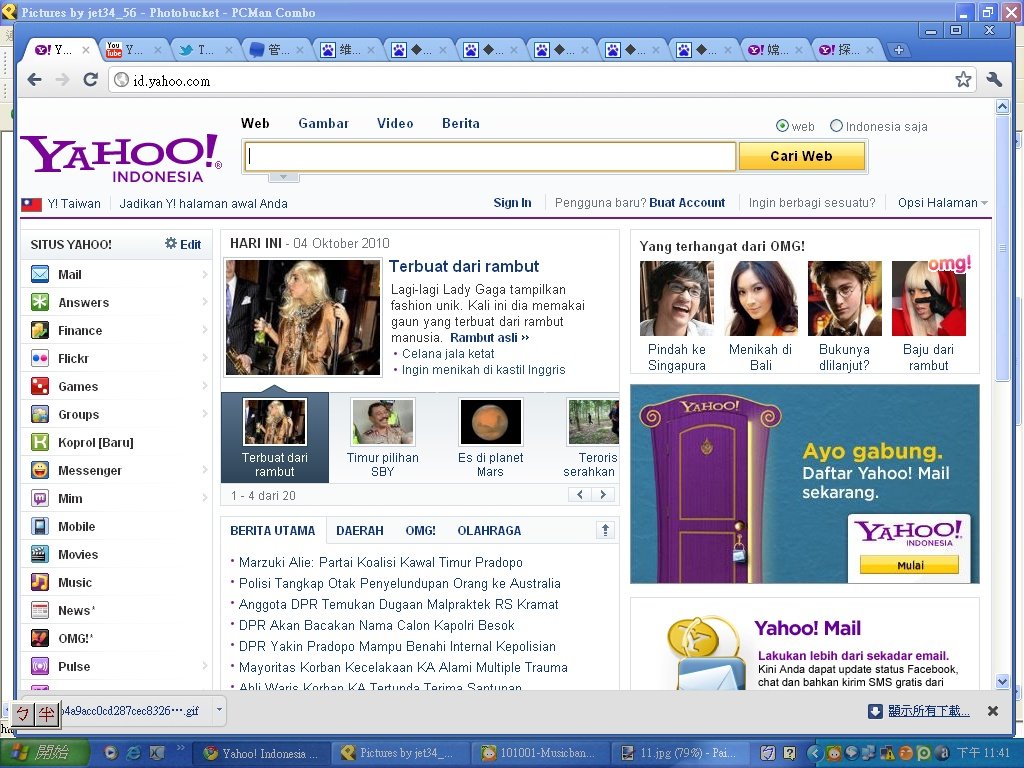Click the Cari Web search button
The width and height of the screenshot is (1024, 768).
tap(801, 156)
